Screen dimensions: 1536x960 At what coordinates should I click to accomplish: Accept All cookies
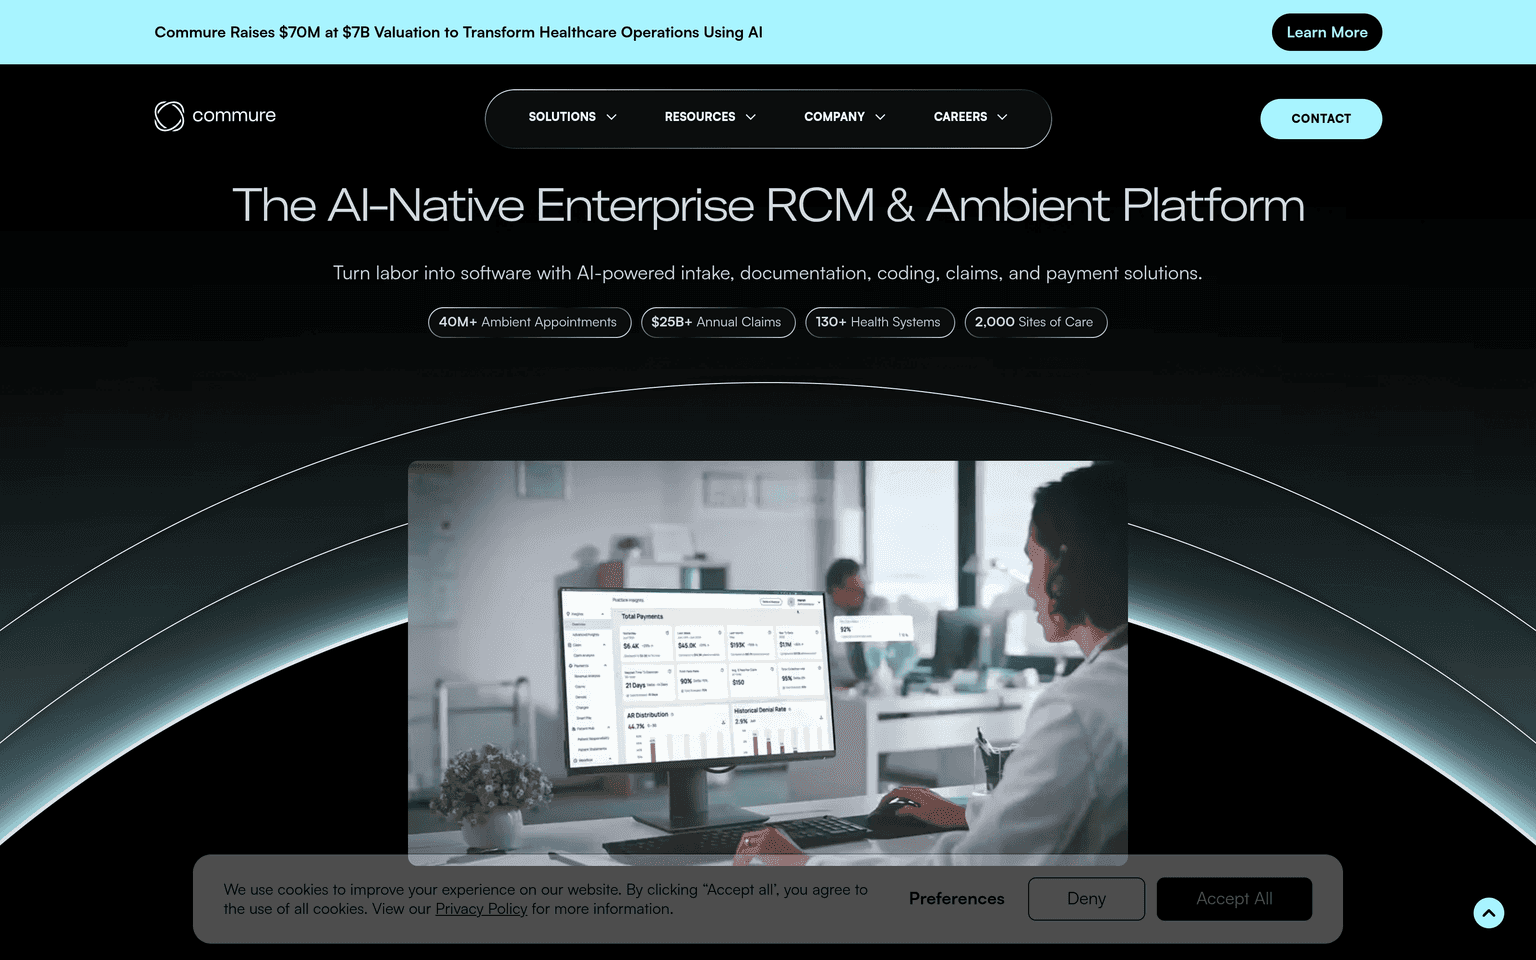1234,899
